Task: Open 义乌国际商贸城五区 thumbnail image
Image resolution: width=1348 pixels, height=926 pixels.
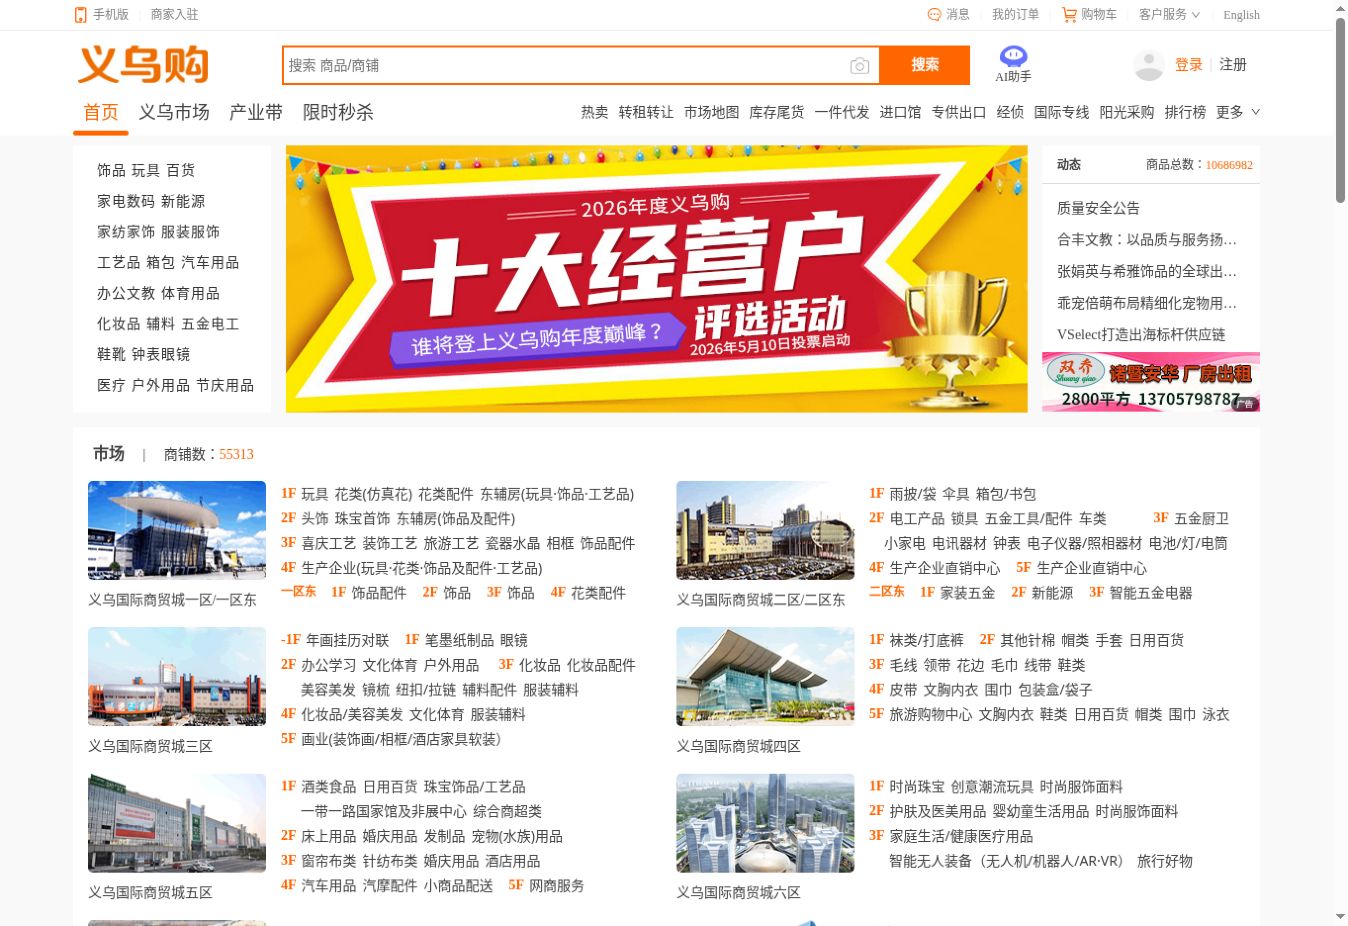Action: pyautogui.click(x=177, y=823)
